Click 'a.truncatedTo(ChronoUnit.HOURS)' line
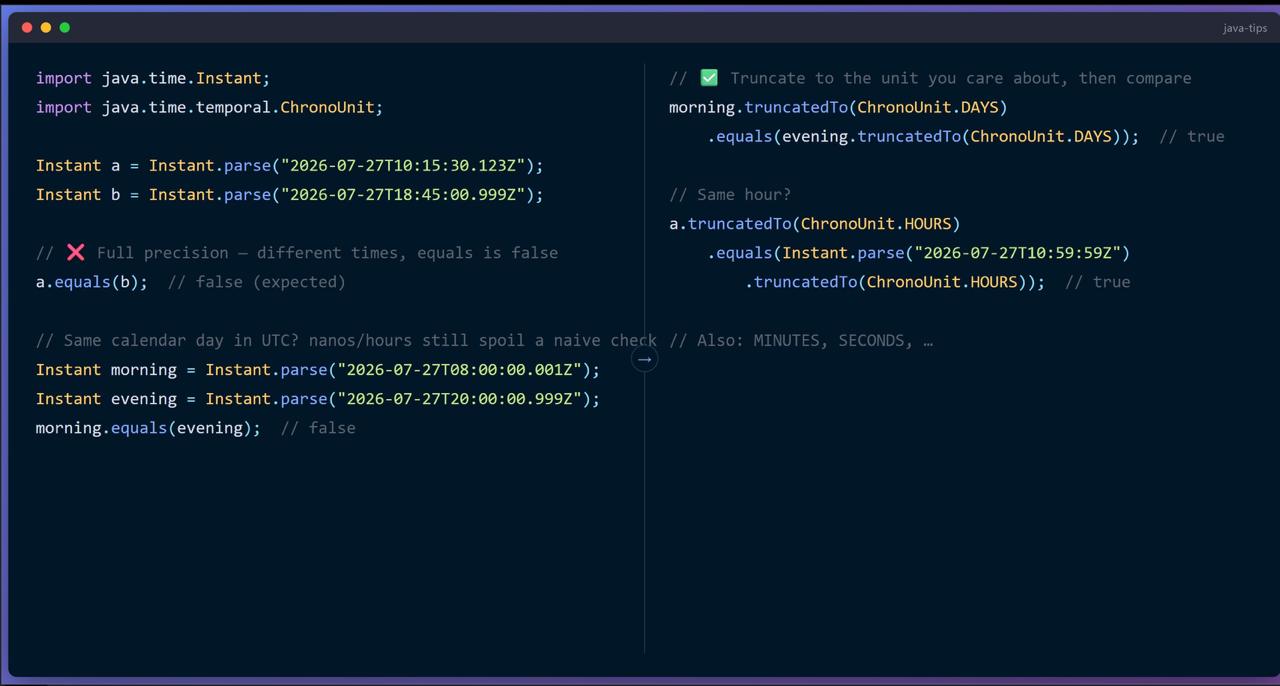The height and width of the screenshot is (686, 1280). 815,224
